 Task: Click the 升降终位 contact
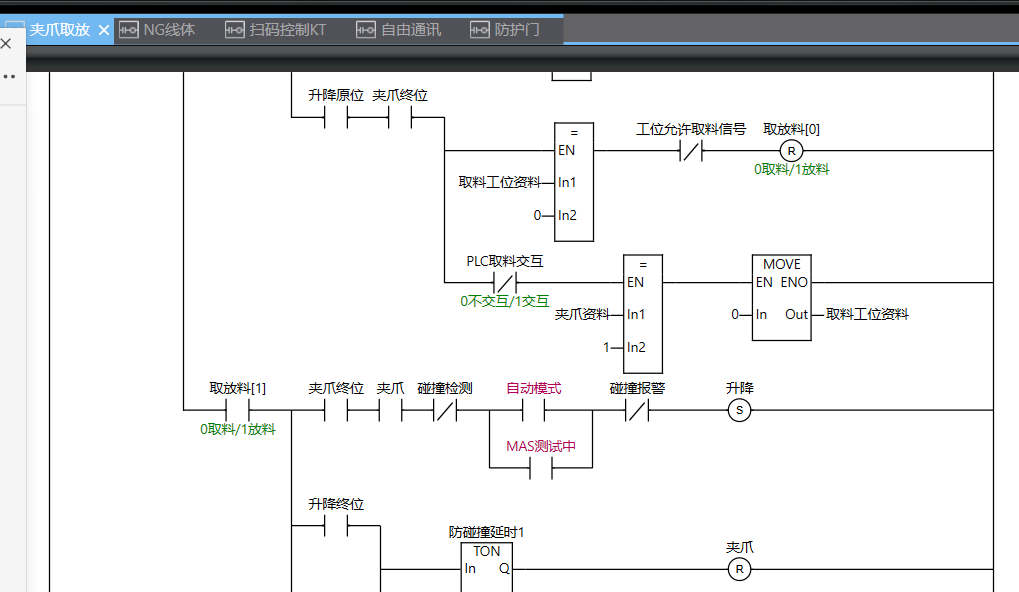tap(335, 527)
